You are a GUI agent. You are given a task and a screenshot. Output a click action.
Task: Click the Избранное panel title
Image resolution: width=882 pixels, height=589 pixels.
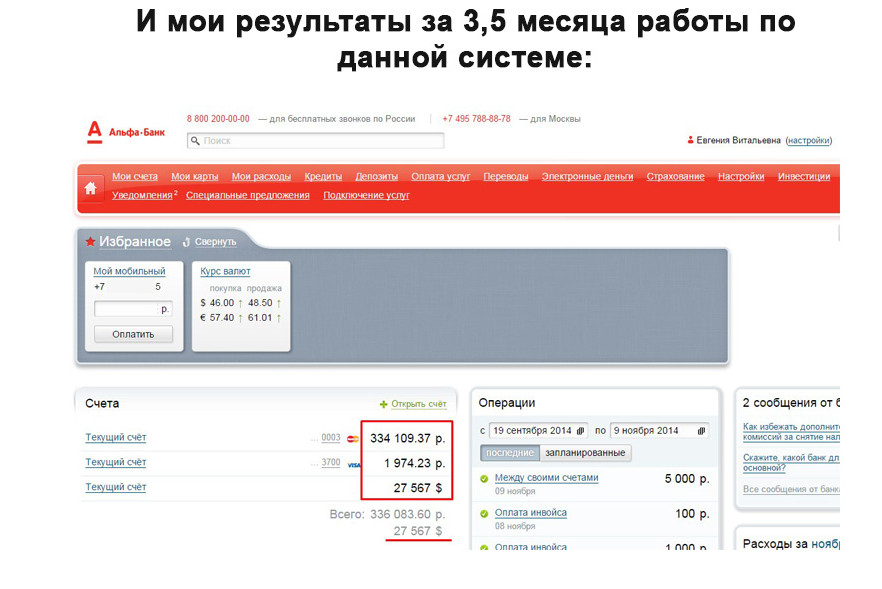(135, 241)
